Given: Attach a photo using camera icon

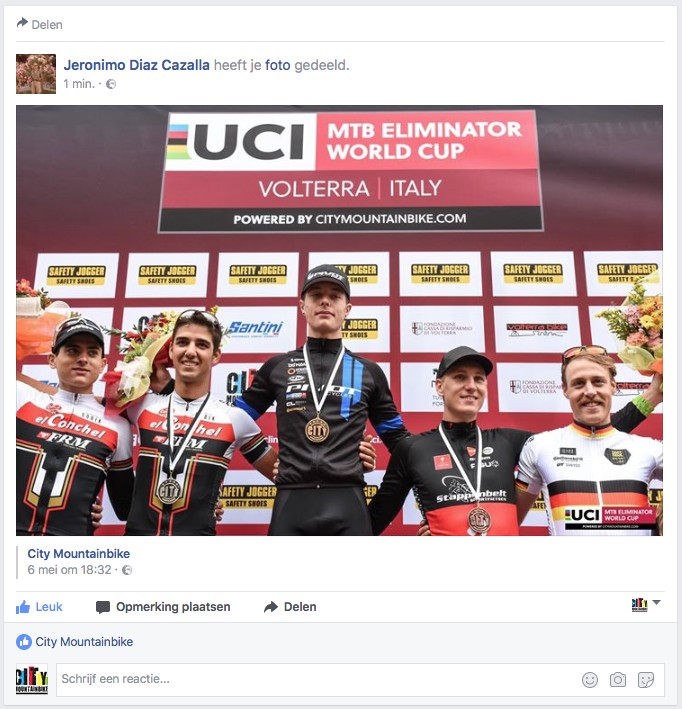Looking at the screenshot, I should (618, 680).
